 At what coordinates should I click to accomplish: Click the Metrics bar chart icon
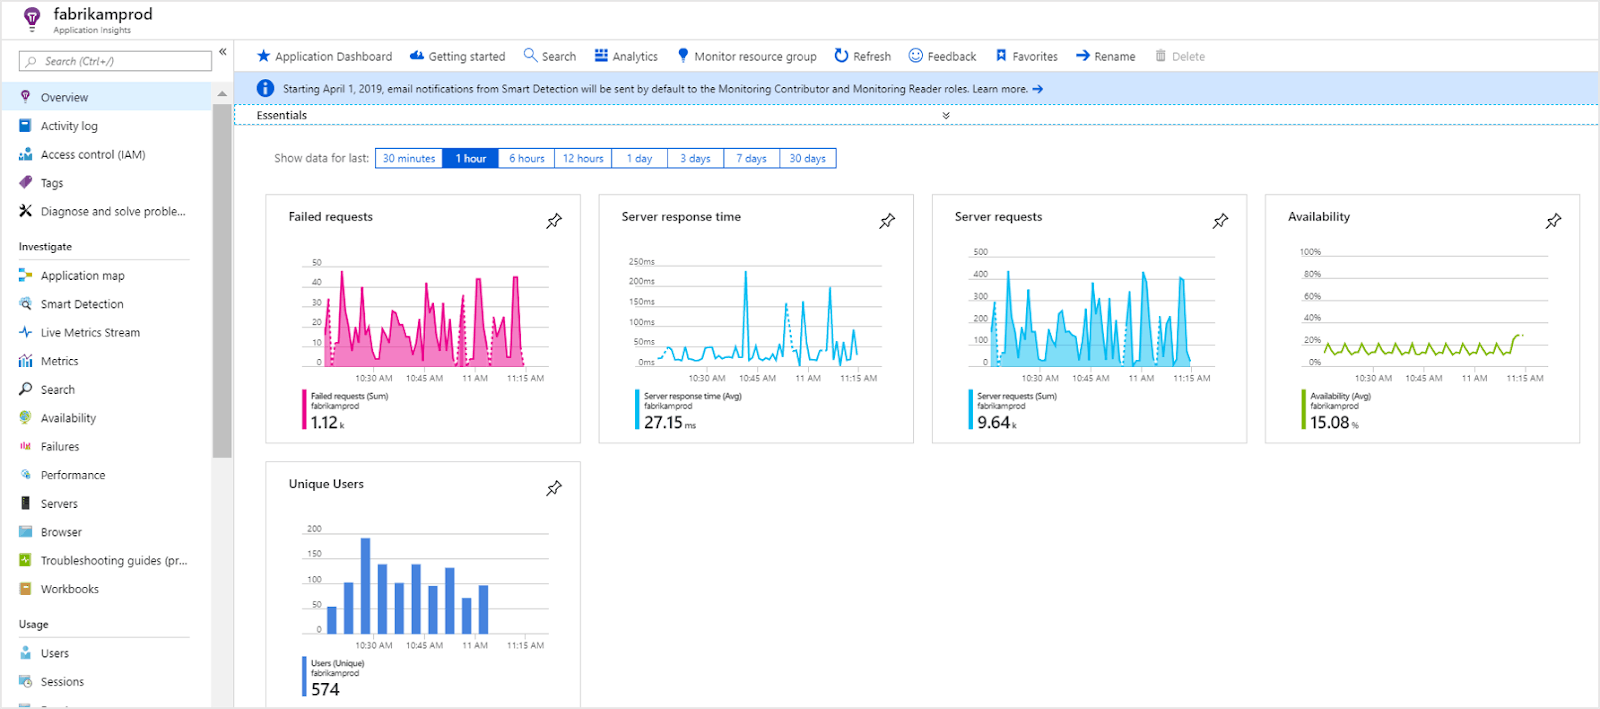pos(26,361)
